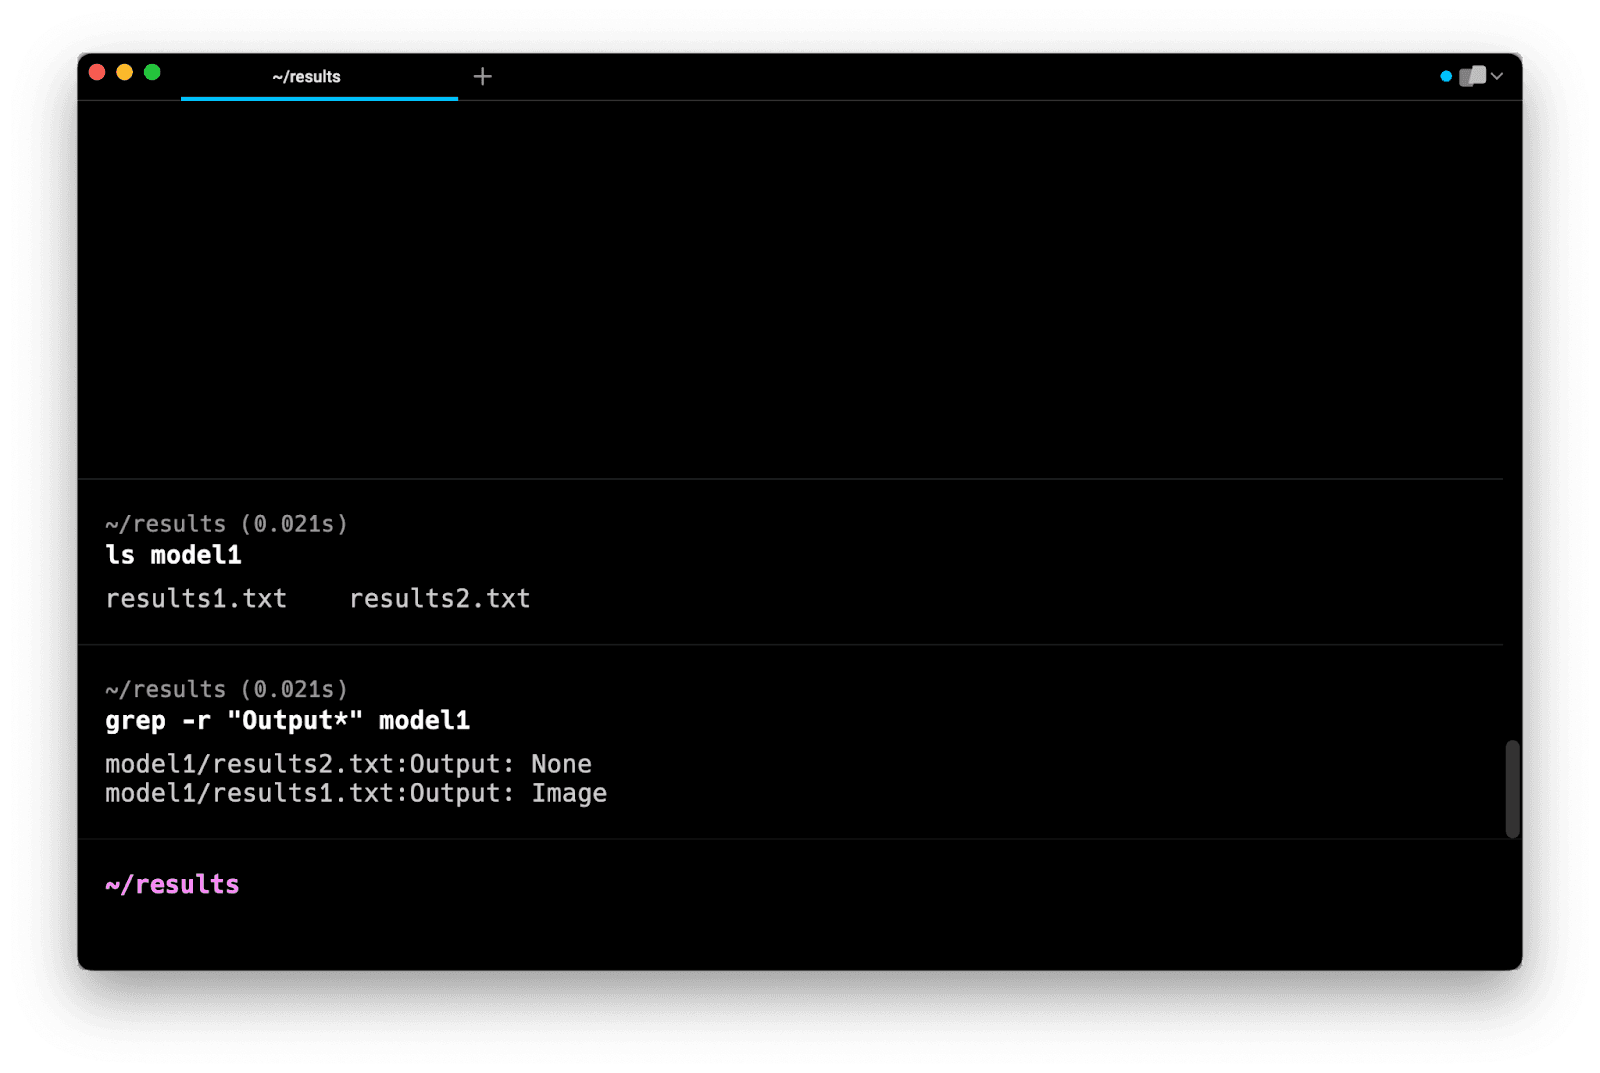Click the word "Image" in grep output
This screenshot has height=1073, width=1600.
point(569,793)
